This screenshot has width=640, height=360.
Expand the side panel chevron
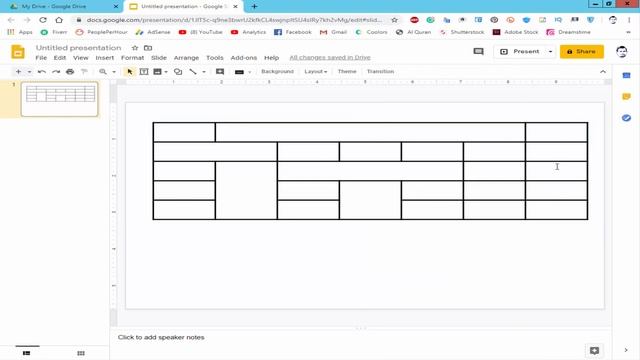pos(626,350)
